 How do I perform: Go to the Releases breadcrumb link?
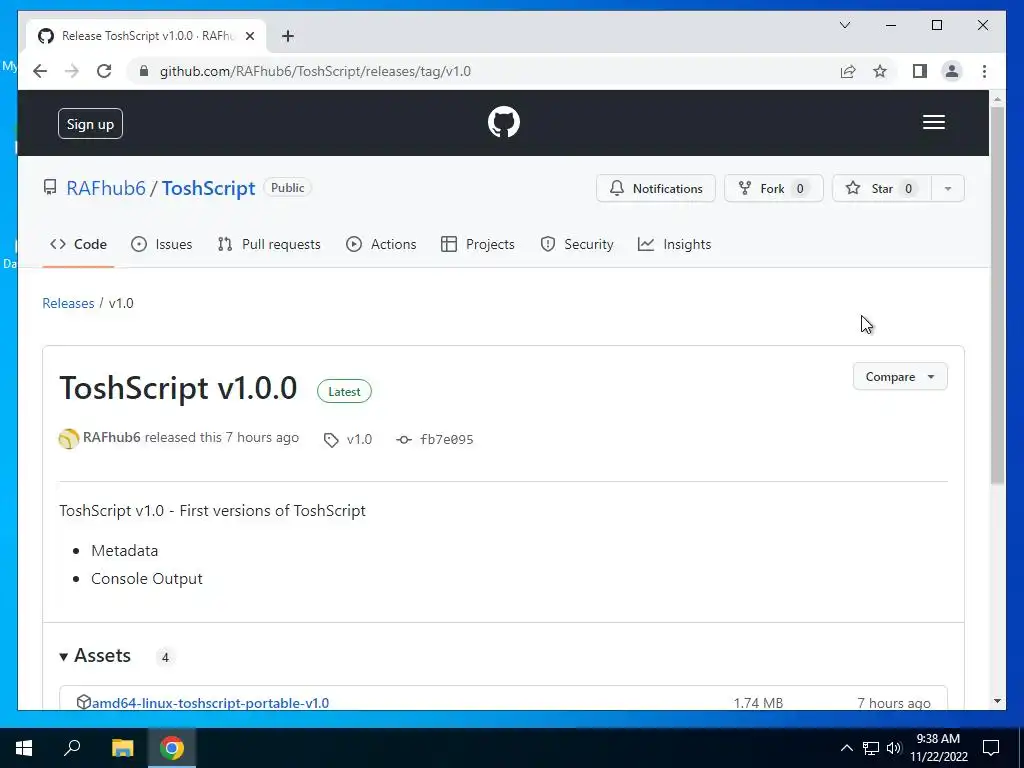click(68, 303)
